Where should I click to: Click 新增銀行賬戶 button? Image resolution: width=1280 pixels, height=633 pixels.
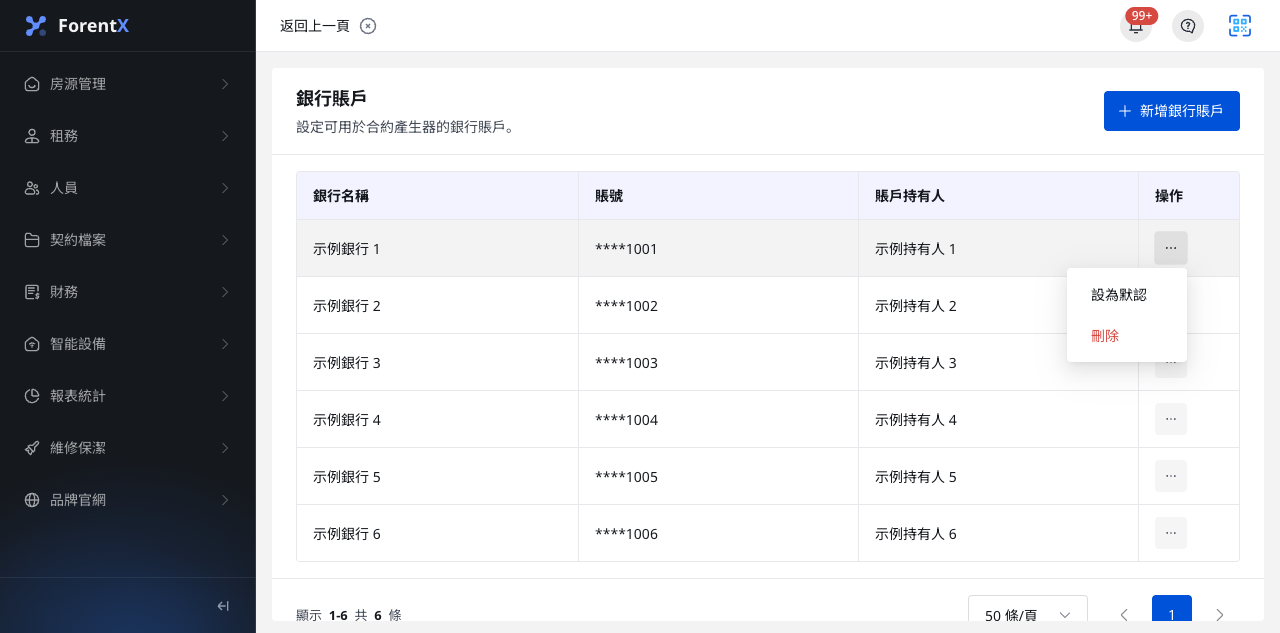coord(1172,111)
